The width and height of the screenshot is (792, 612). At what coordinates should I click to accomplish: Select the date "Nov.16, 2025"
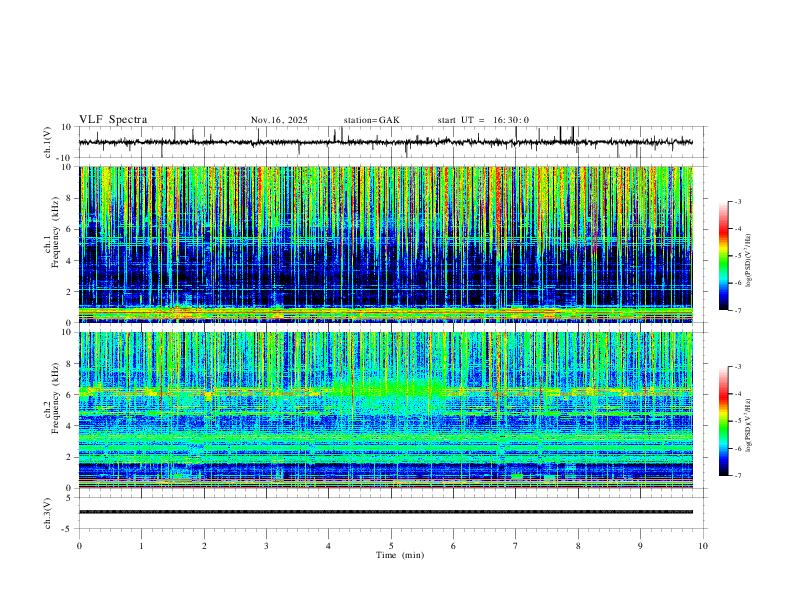(279, 120)
